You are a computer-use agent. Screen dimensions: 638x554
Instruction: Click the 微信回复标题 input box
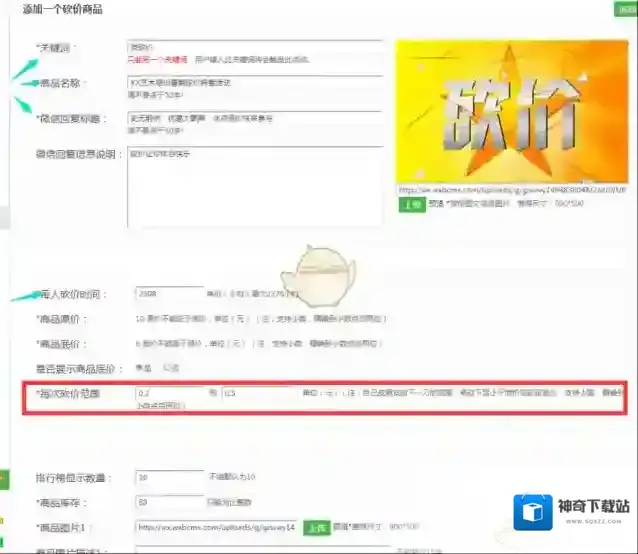point(254,117)
